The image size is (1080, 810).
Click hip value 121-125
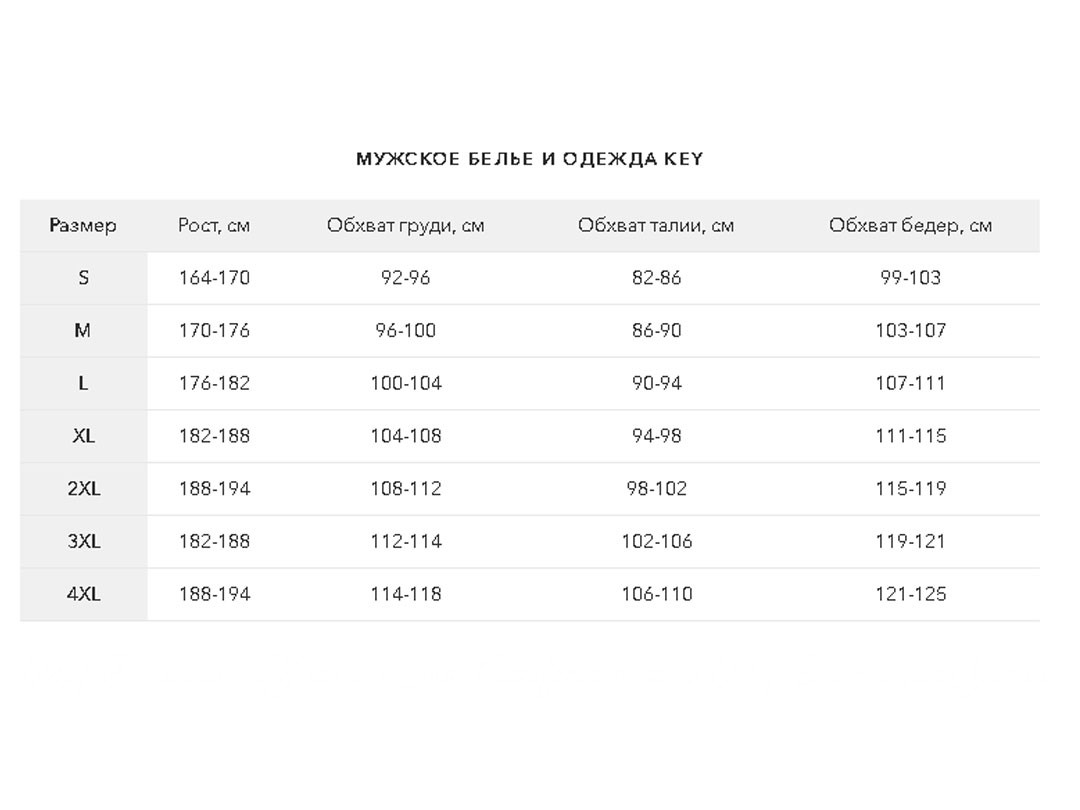[x=911, y=594]
